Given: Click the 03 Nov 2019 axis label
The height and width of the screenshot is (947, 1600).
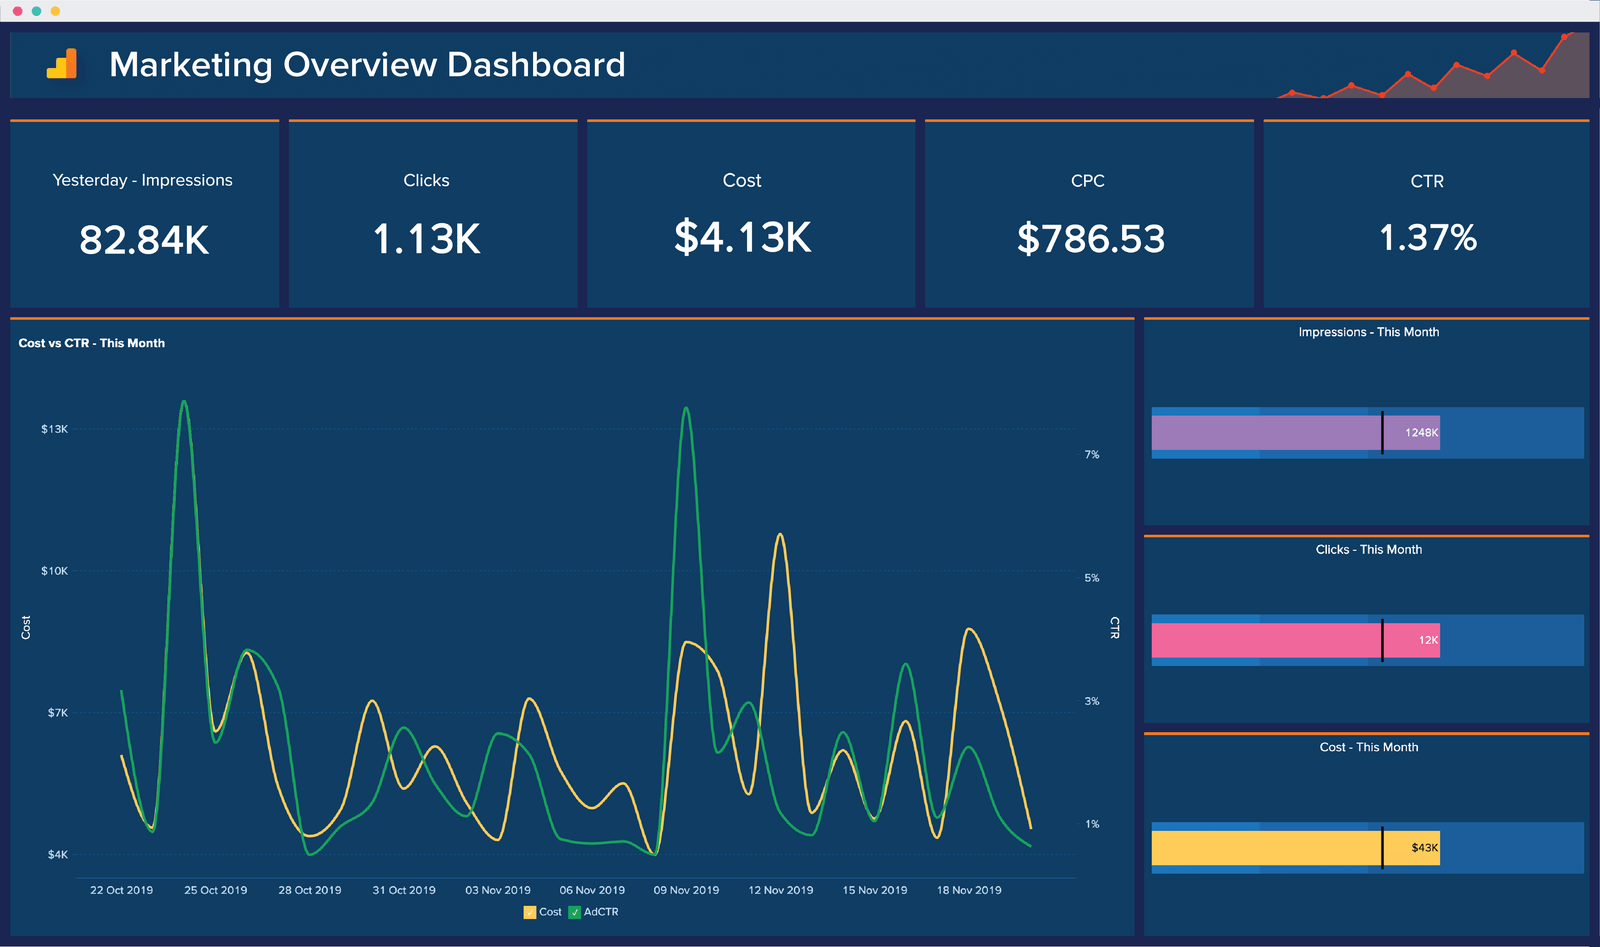Looking at the screenshot, I should (498, 890).
